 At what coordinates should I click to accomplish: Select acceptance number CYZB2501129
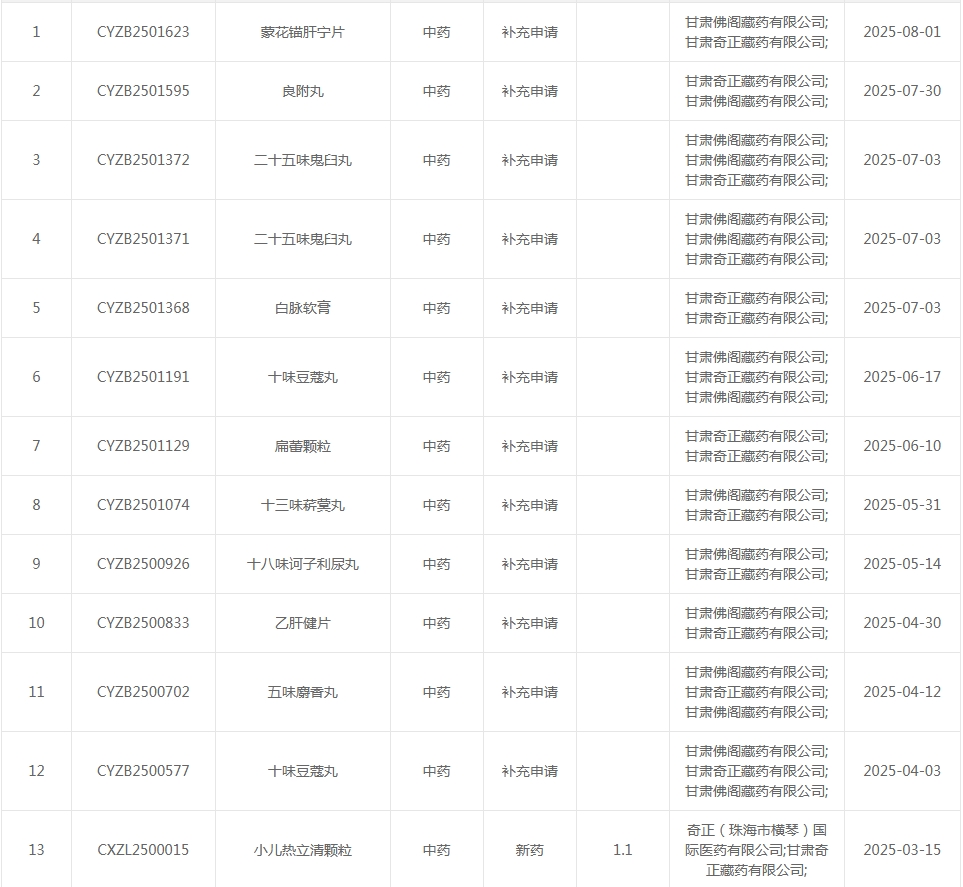pos(143,446)
